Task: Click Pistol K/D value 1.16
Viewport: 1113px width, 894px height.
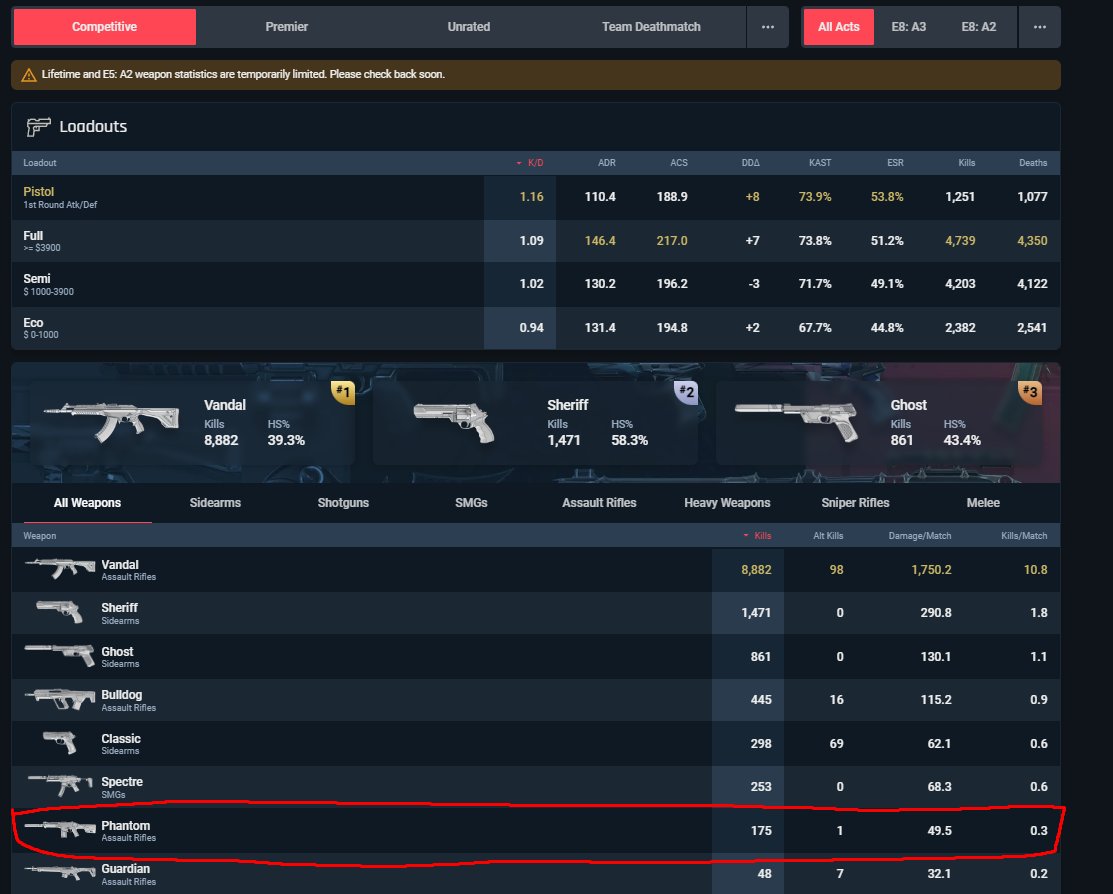Action: 531,197
